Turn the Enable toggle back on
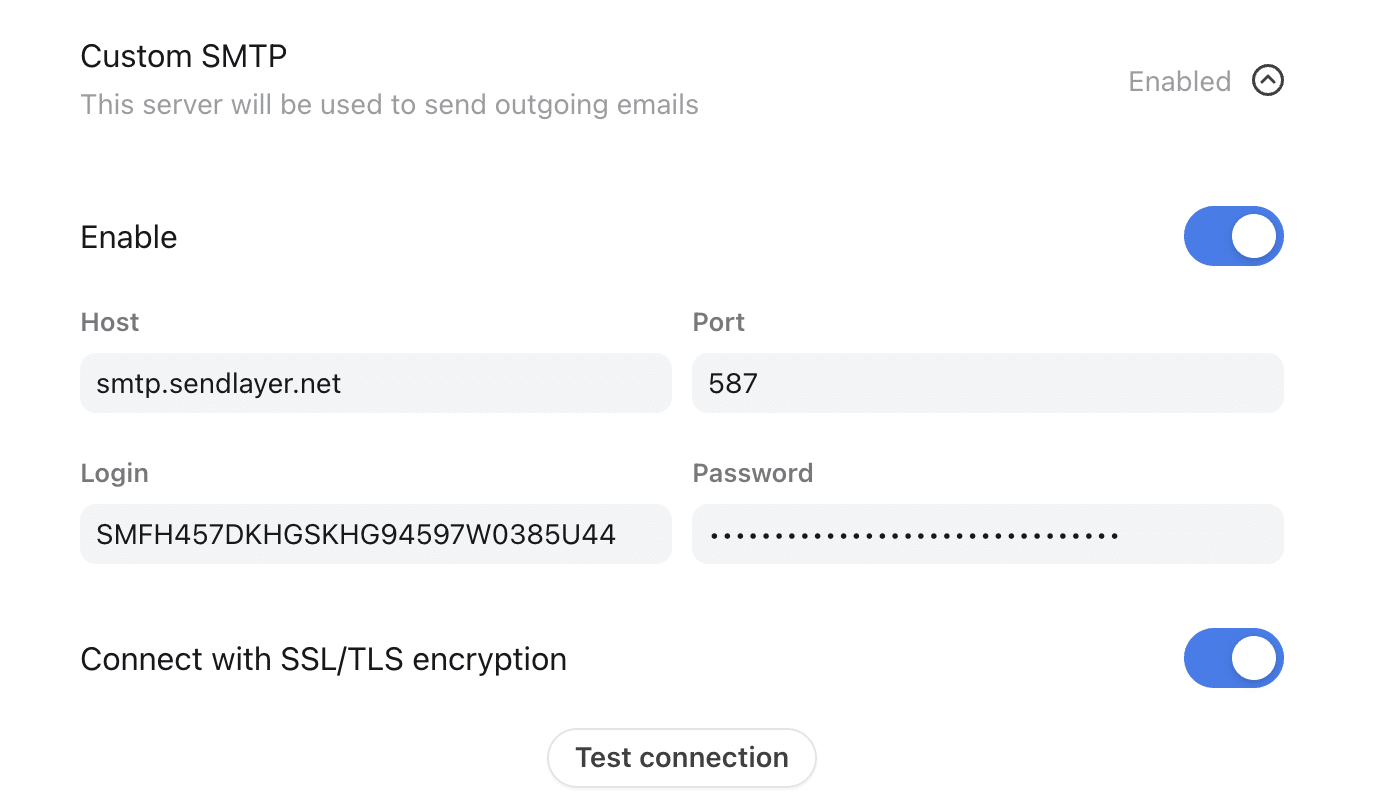Screen dimensions: 1400x810 click(1234, 236)
